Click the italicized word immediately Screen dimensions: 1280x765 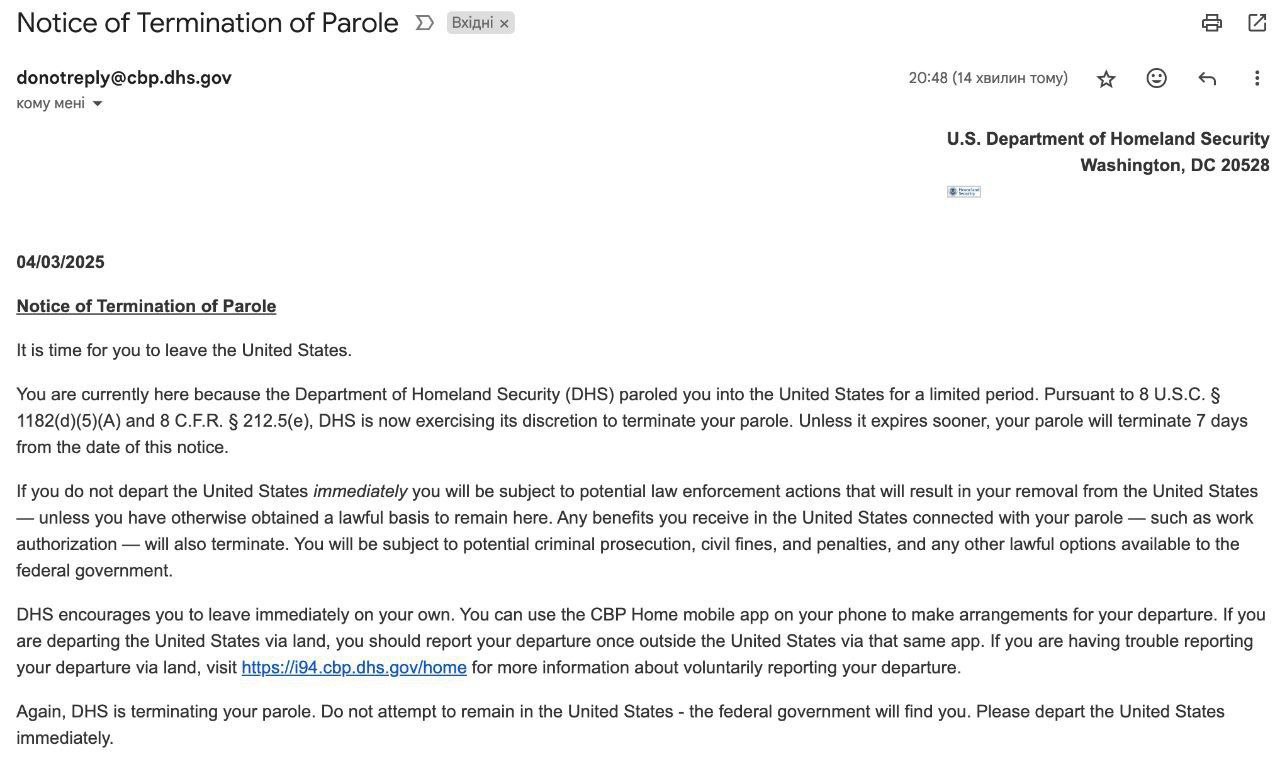coord(360,491)
